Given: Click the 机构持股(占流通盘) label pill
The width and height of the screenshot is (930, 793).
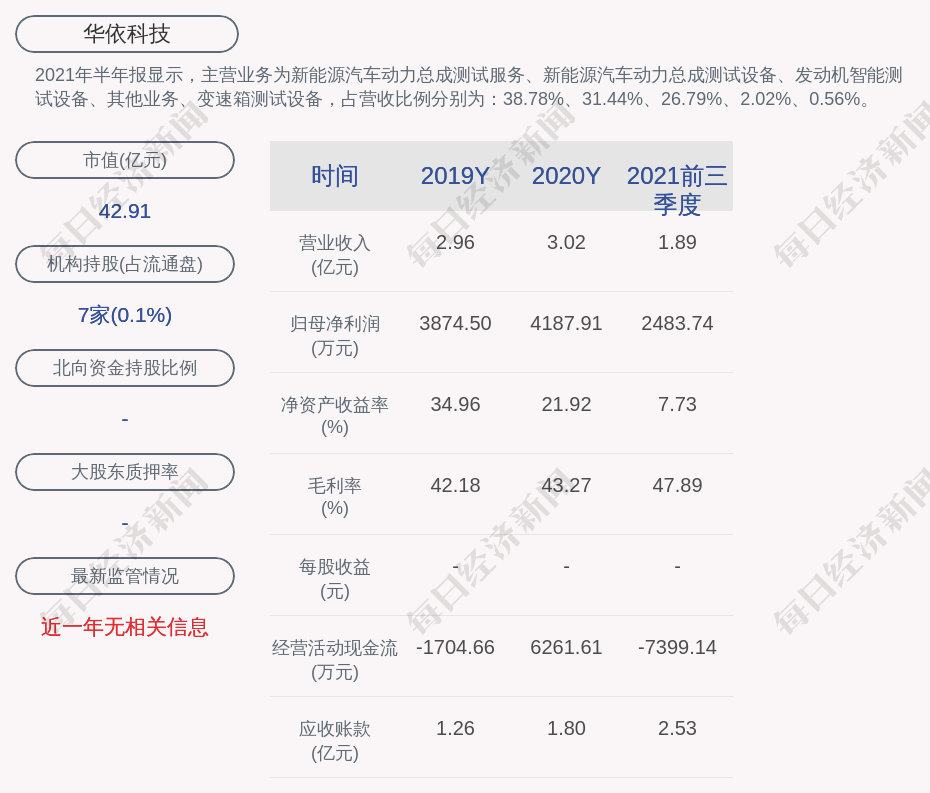Looking at the screenshot, I should pyautogui.click(x=125, y=264).
